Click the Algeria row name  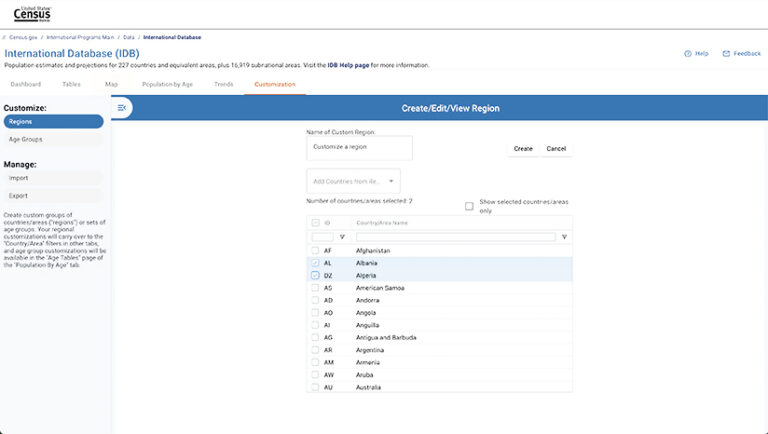pos(366,275)
